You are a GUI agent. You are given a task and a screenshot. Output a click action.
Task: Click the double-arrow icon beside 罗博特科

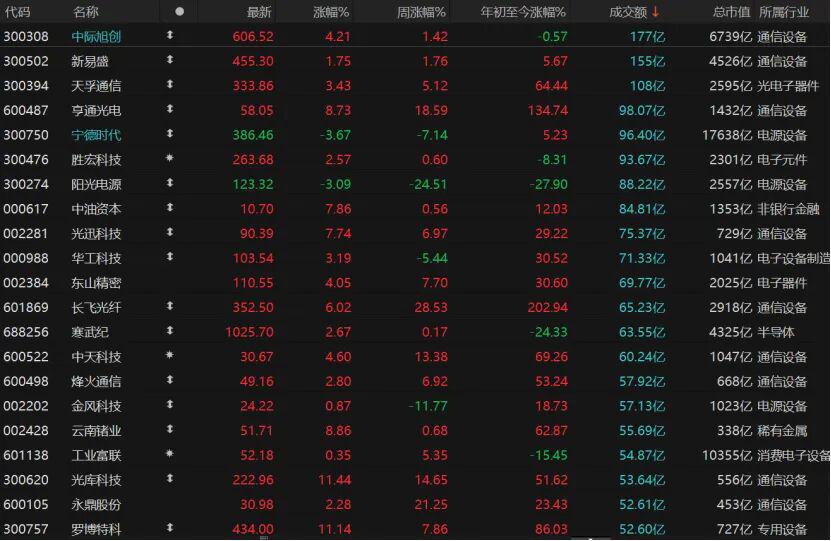(x=170, y=529)
